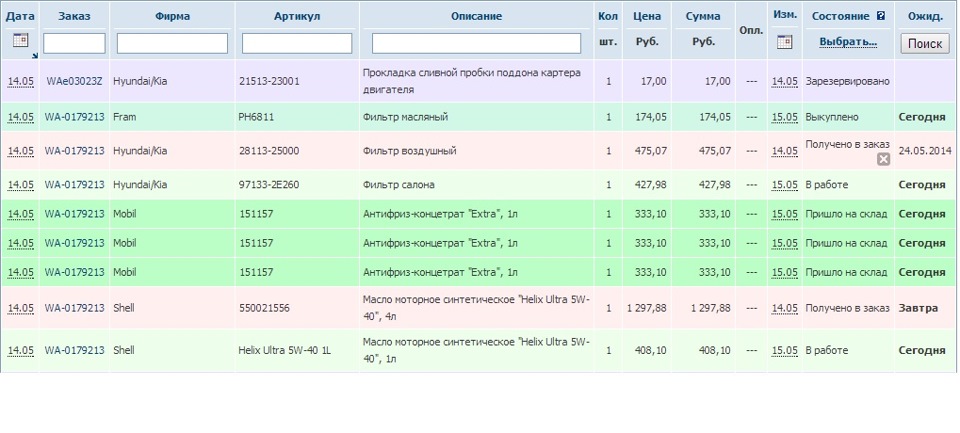Click the 14.05 date in the Shell 550021556 row

pyautogui.click(x=20, y=308)
